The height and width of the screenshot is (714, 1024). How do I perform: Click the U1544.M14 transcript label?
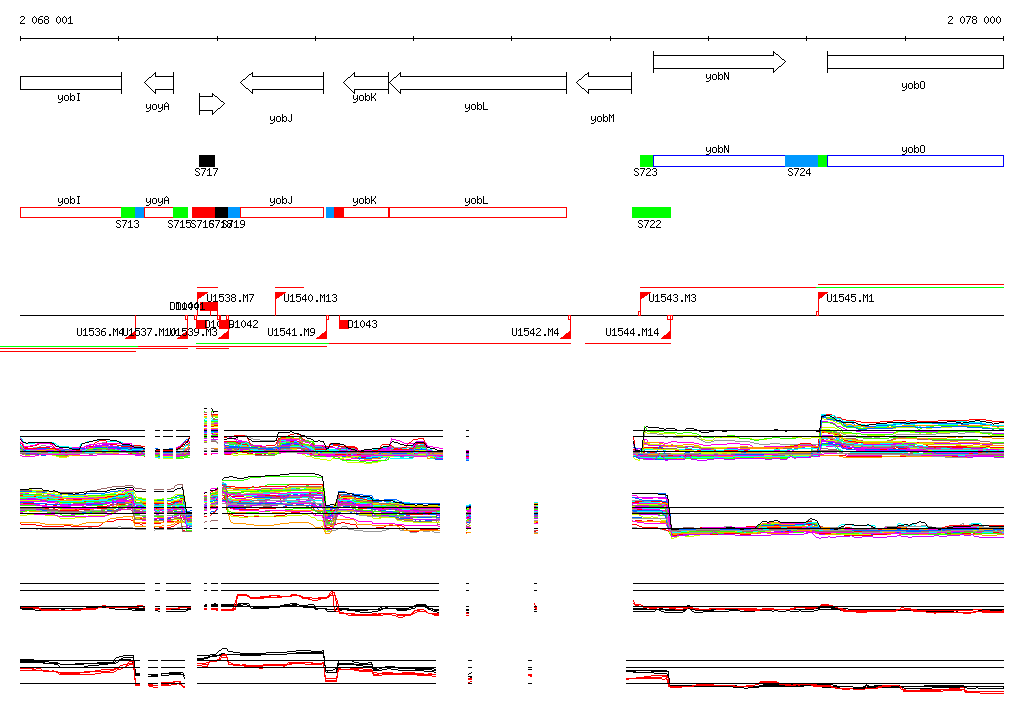[632, 333]
